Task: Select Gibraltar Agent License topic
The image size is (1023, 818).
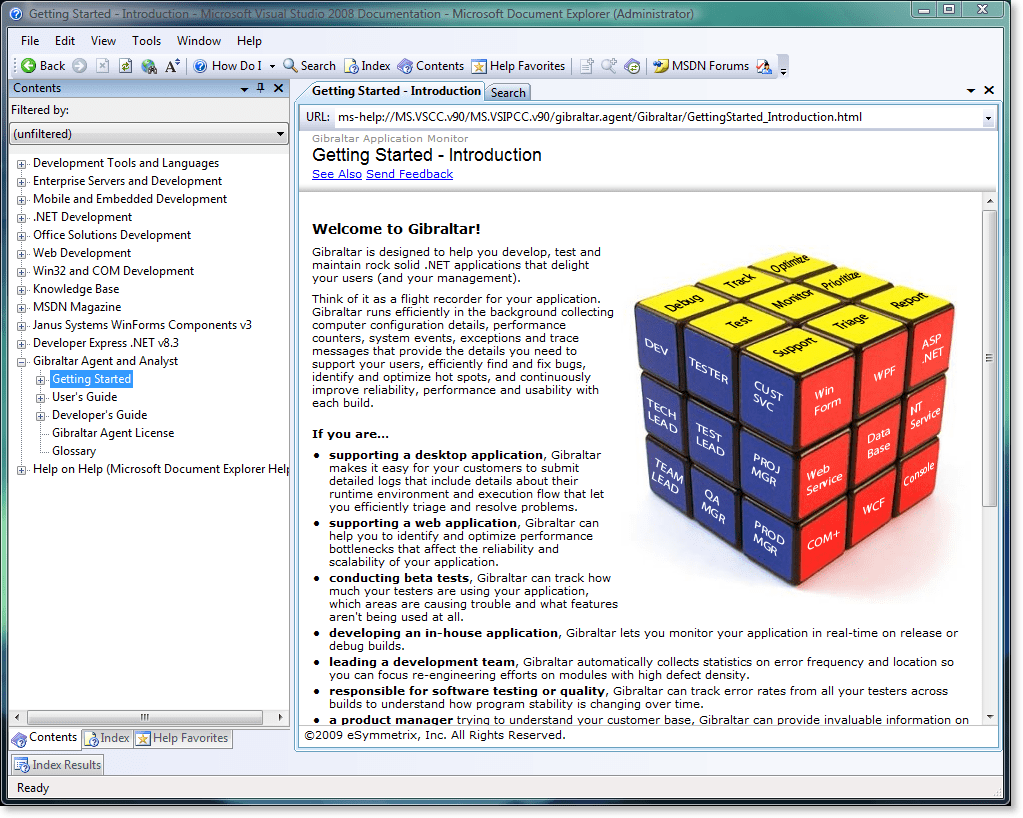Action: click(113, 433)
